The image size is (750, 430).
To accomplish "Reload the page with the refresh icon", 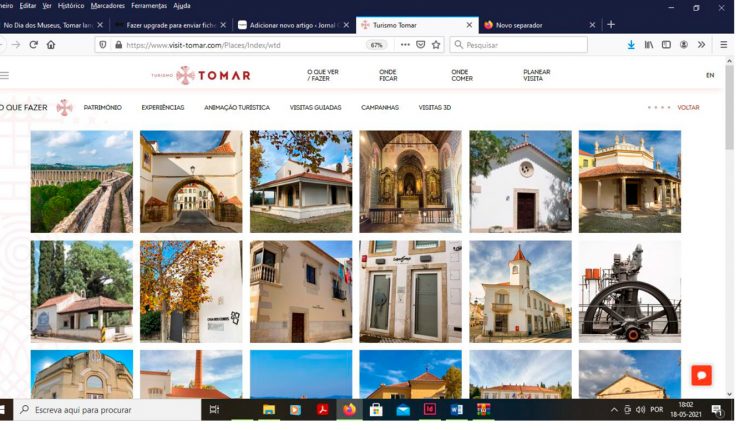I will click(x=33, y=45).
